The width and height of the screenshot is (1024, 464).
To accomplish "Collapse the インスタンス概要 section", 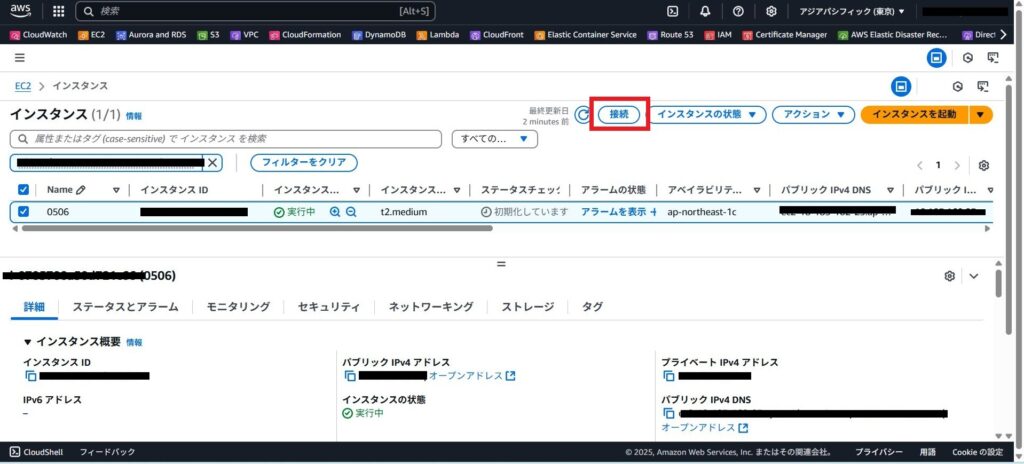I will pos(28,342).
